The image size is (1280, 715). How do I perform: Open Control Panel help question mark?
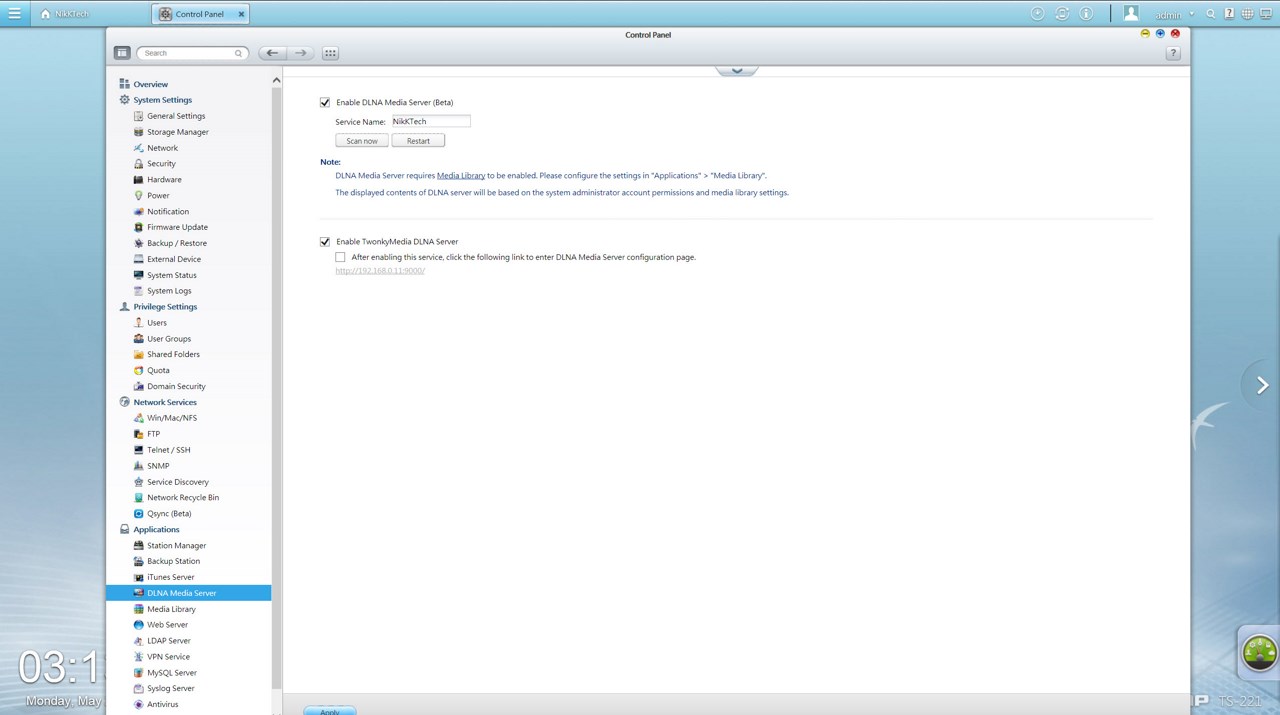click(1173, 53)
